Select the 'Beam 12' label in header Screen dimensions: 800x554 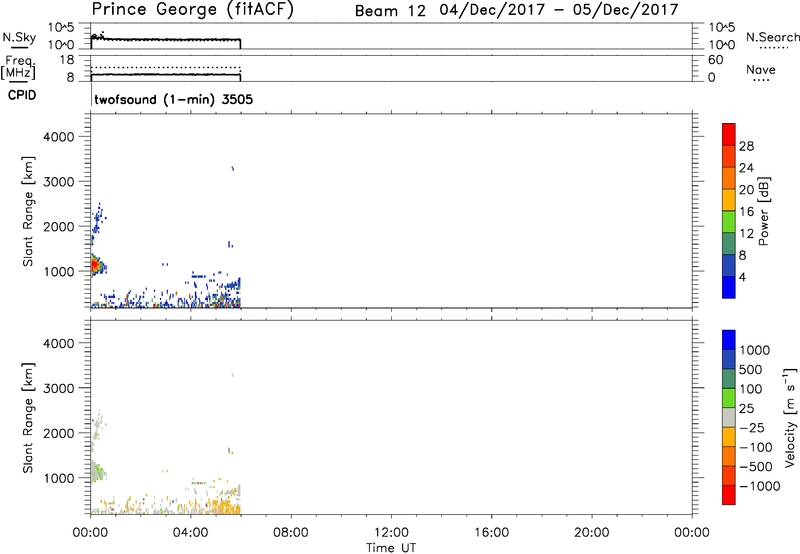tap(390, 11)
